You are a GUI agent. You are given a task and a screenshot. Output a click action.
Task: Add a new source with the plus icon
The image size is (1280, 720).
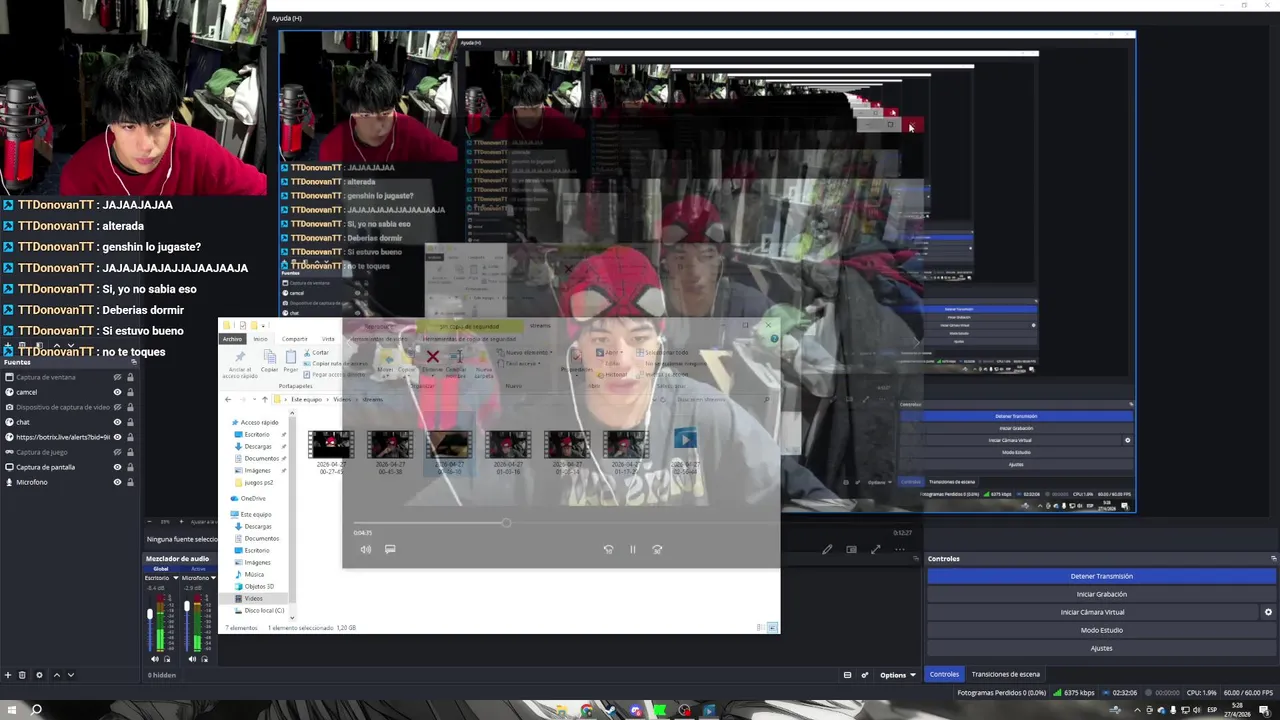pyautogui.click(x=8, y=675)
